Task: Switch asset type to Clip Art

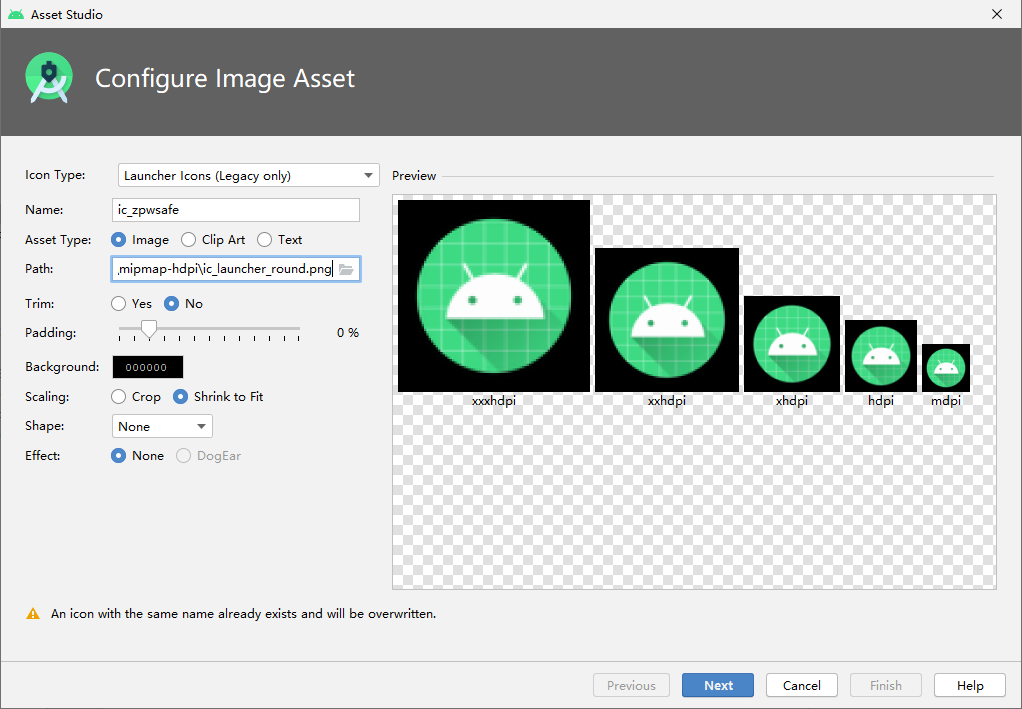Action: (x=187, y=239)
